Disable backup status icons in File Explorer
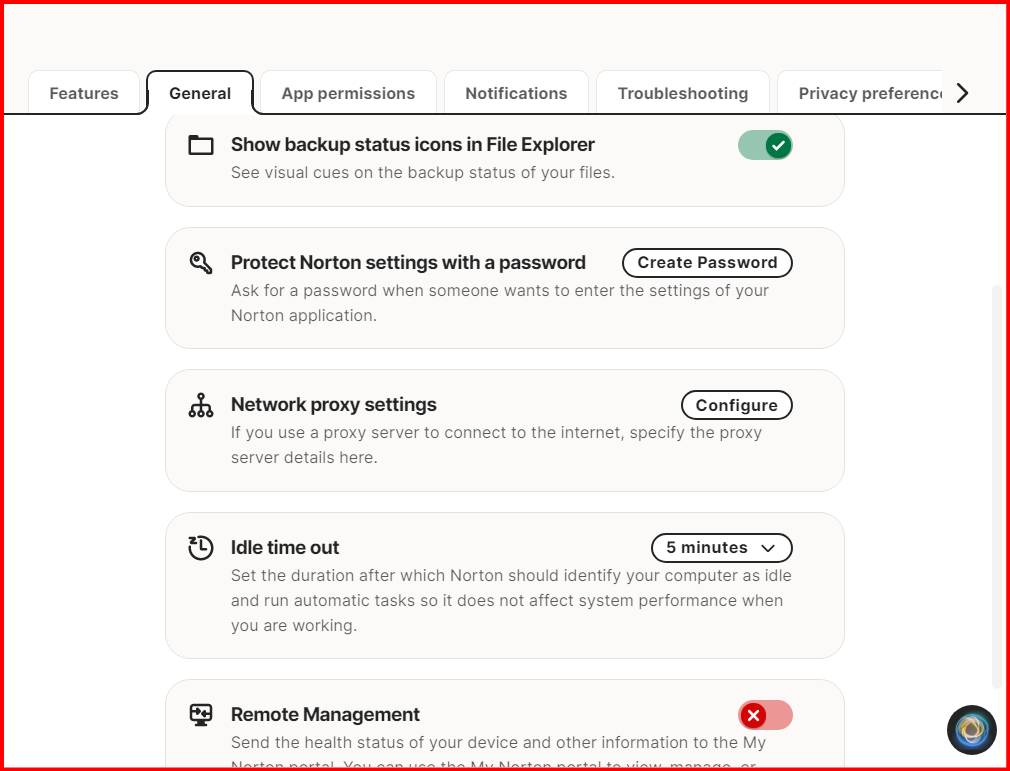 pos(765,146)
